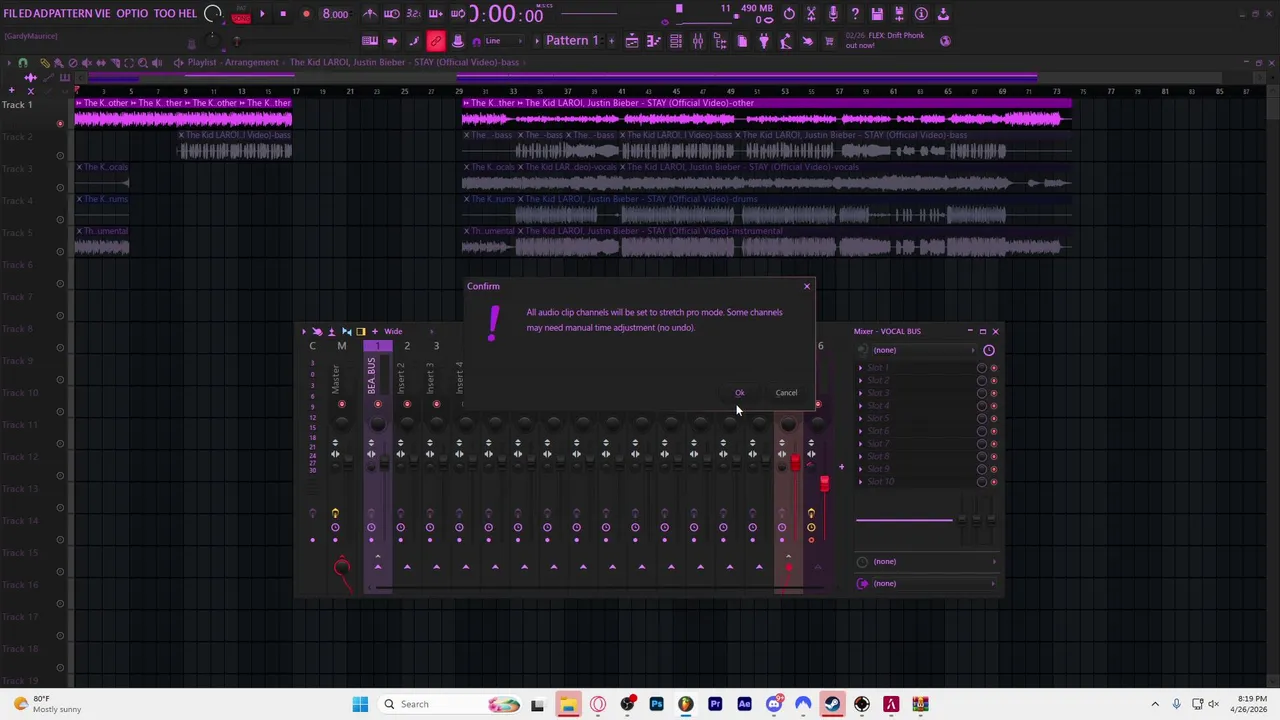The image size is (1280, 720).
Task: Toggle the red link-to-controller icon
Action: [435, 41]
